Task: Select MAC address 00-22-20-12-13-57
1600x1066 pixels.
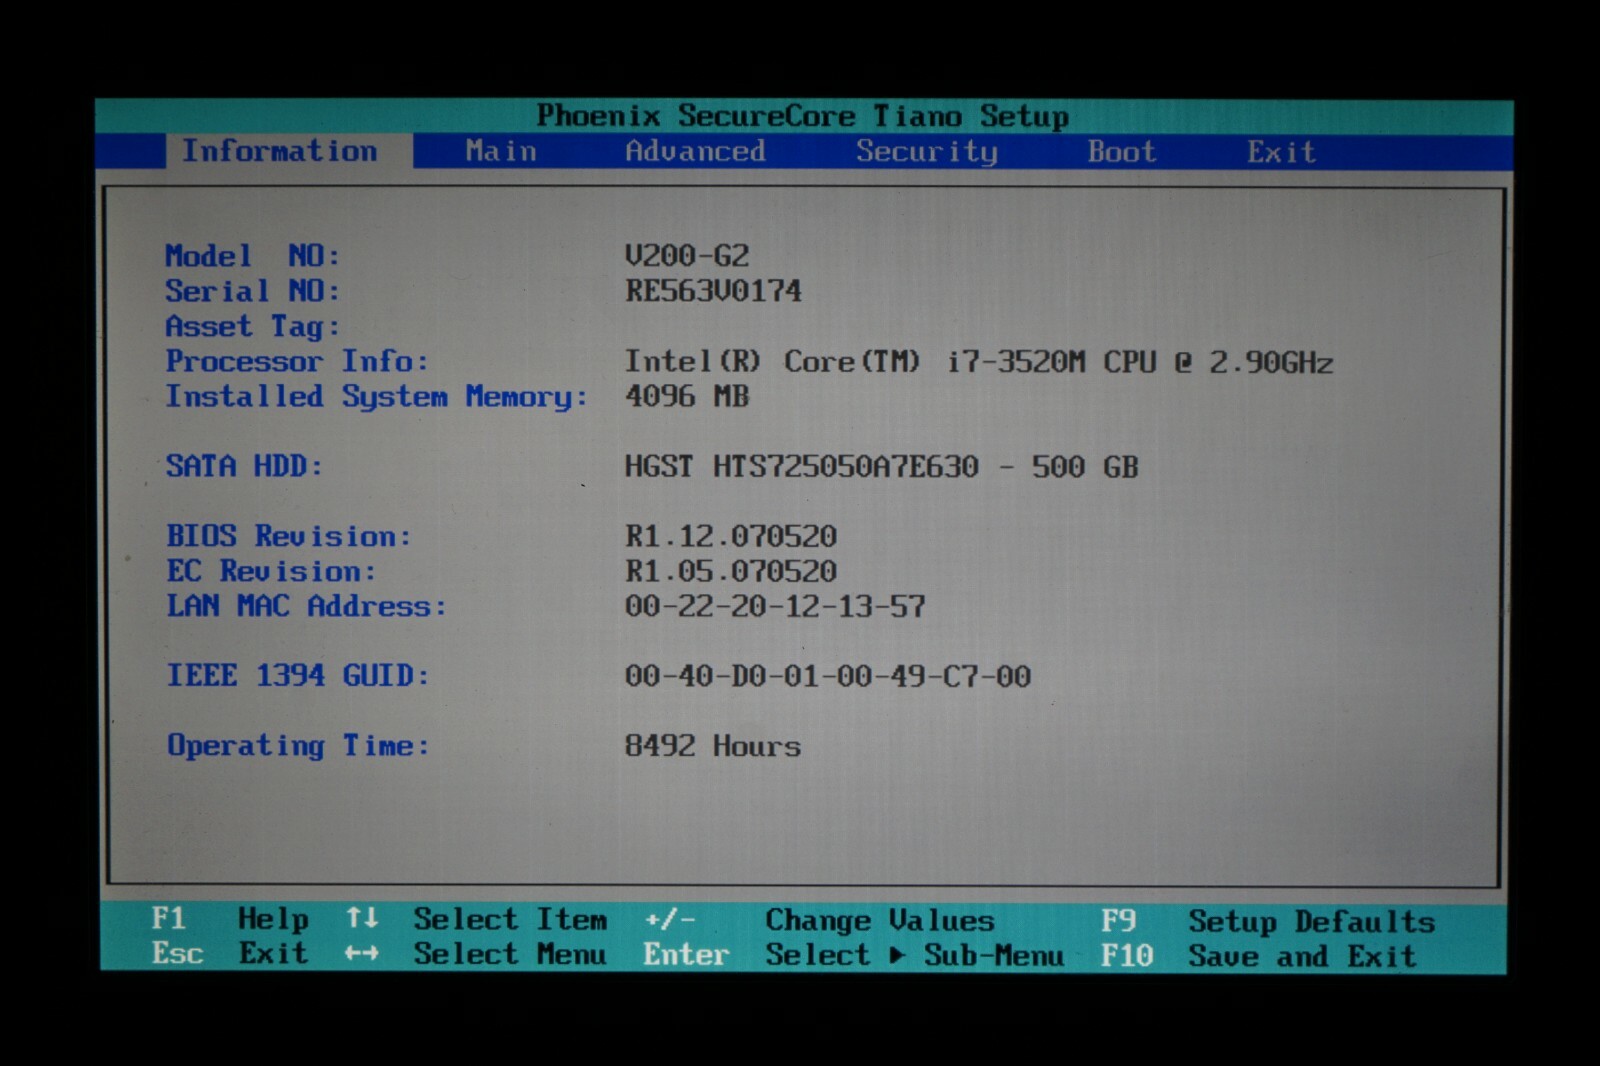Action: click(775, 606)
